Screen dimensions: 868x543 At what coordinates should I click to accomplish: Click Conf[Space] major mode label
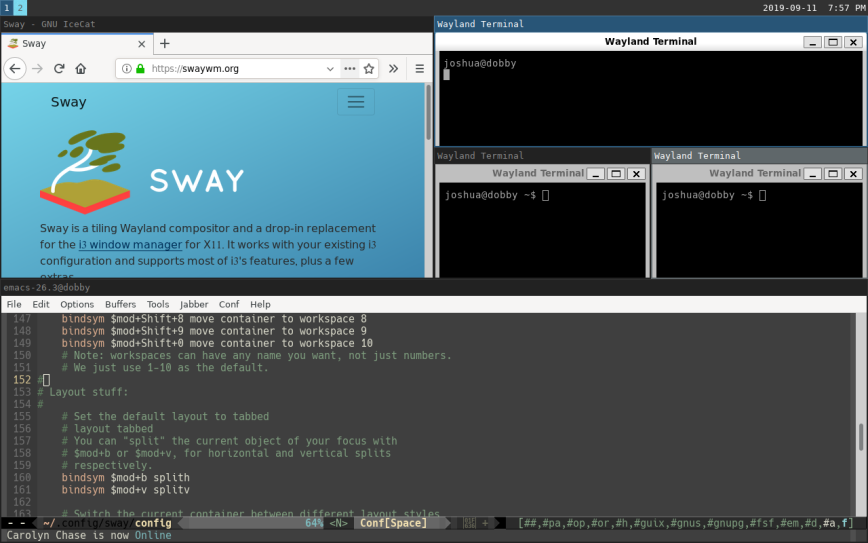tap(393, 523)
